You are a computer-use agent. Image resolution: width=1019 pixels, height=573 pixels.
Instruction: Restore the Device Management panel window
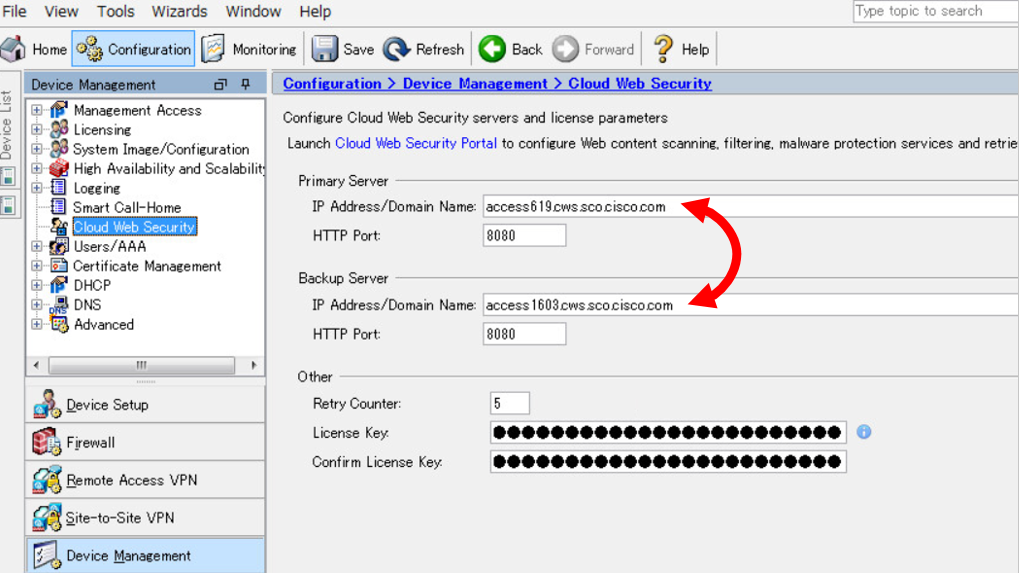point(220,84)
